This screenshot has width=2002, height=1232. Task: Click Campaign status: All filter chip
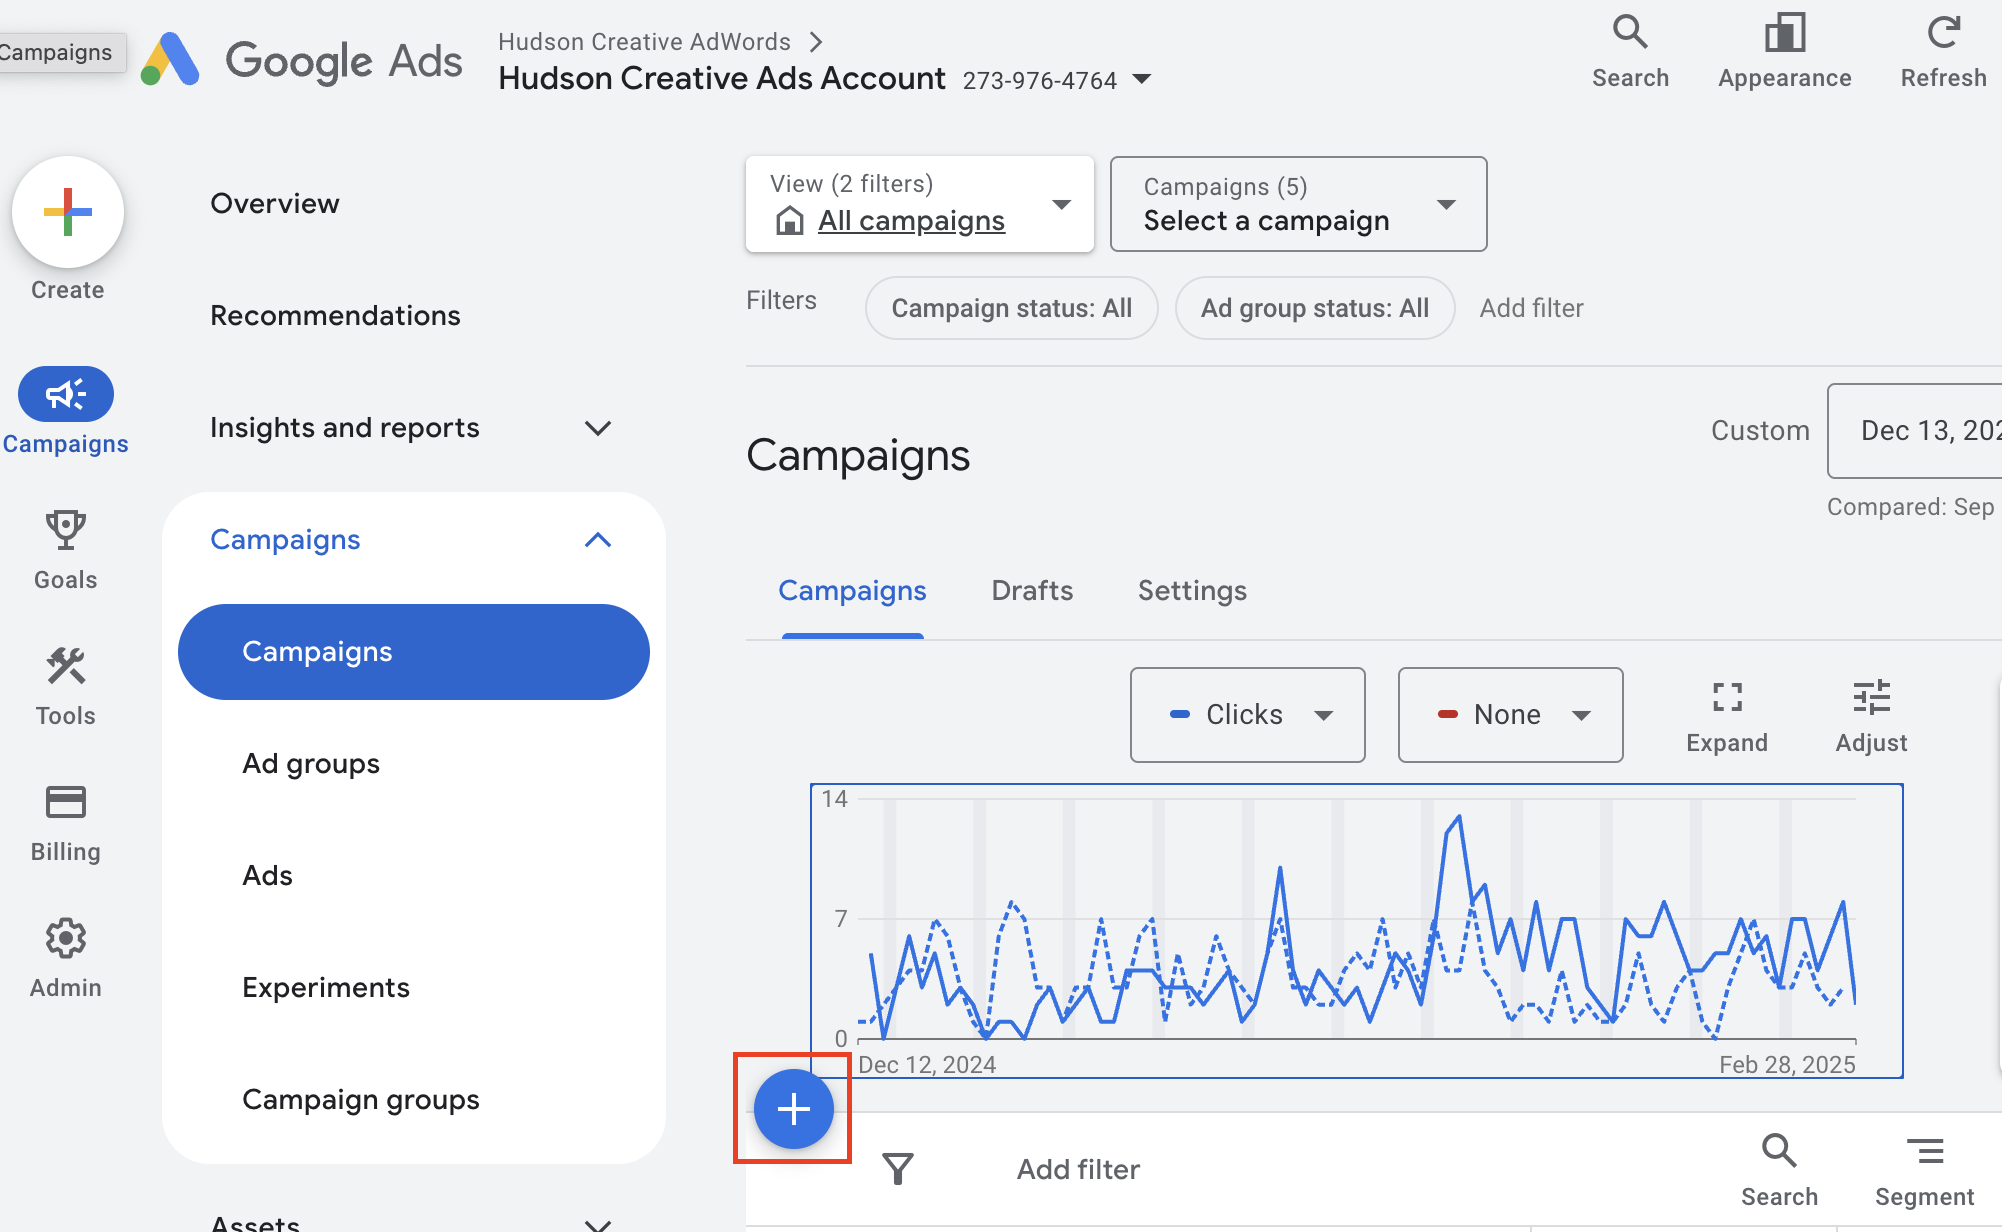(x=1012, y=308)
